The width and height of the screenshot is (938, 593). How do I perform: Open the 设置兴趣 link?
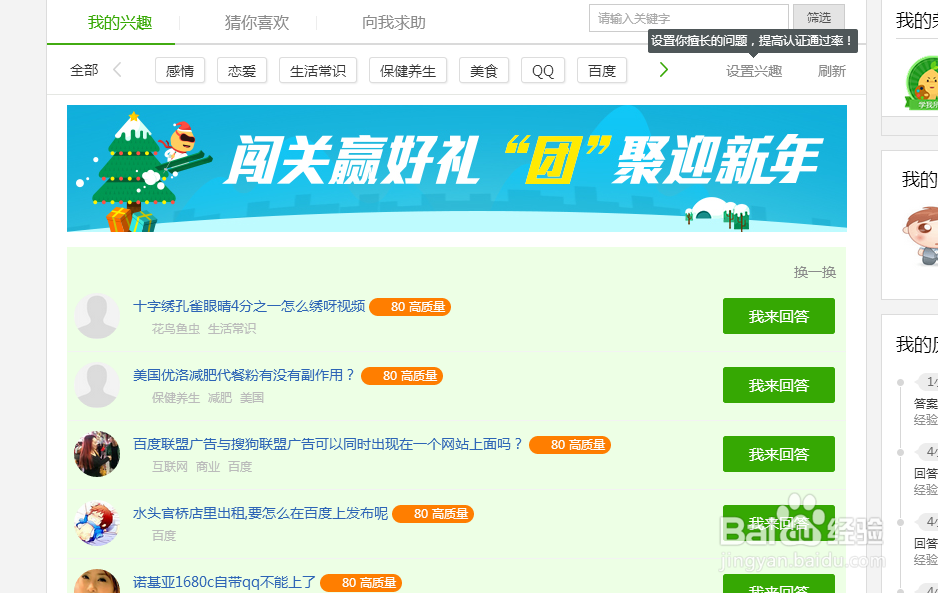[754, 71]
